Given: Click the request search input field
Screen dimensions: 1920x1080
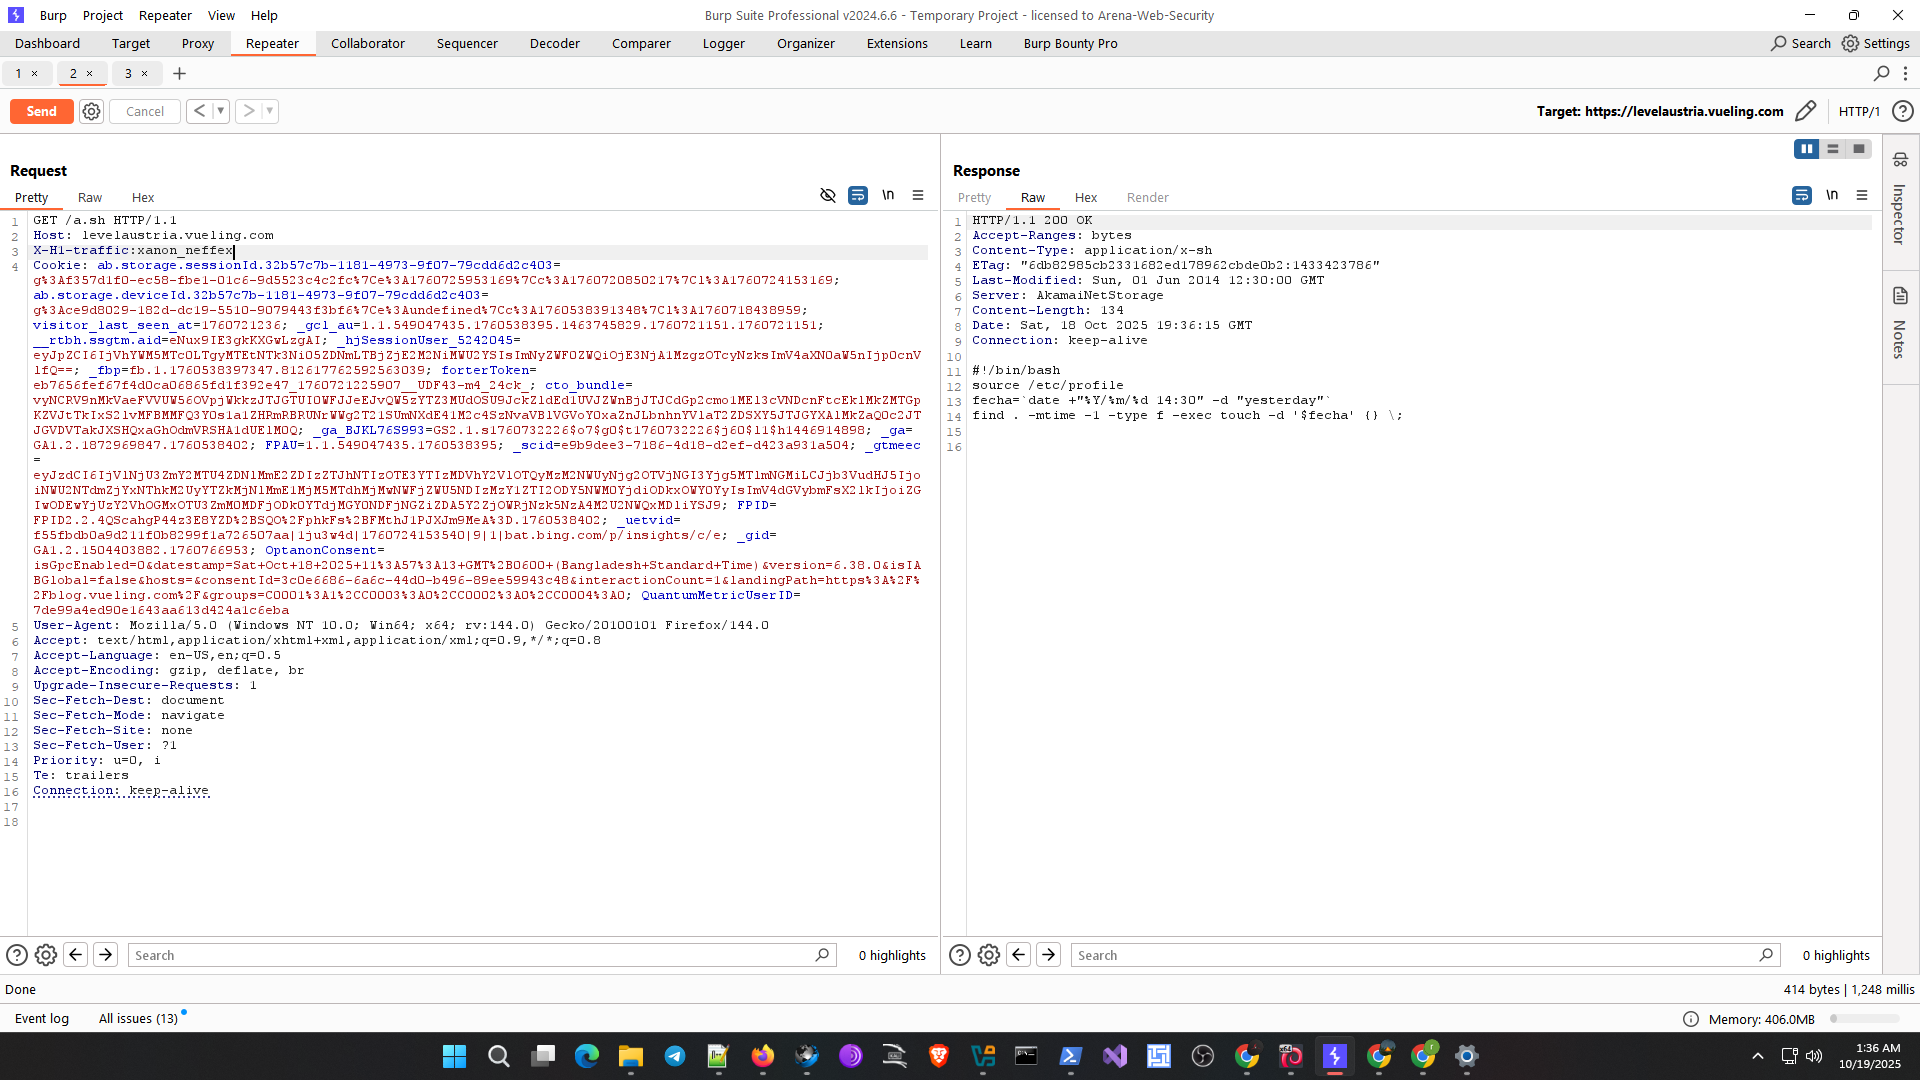Looking at the screenshot, I should 470,955.
